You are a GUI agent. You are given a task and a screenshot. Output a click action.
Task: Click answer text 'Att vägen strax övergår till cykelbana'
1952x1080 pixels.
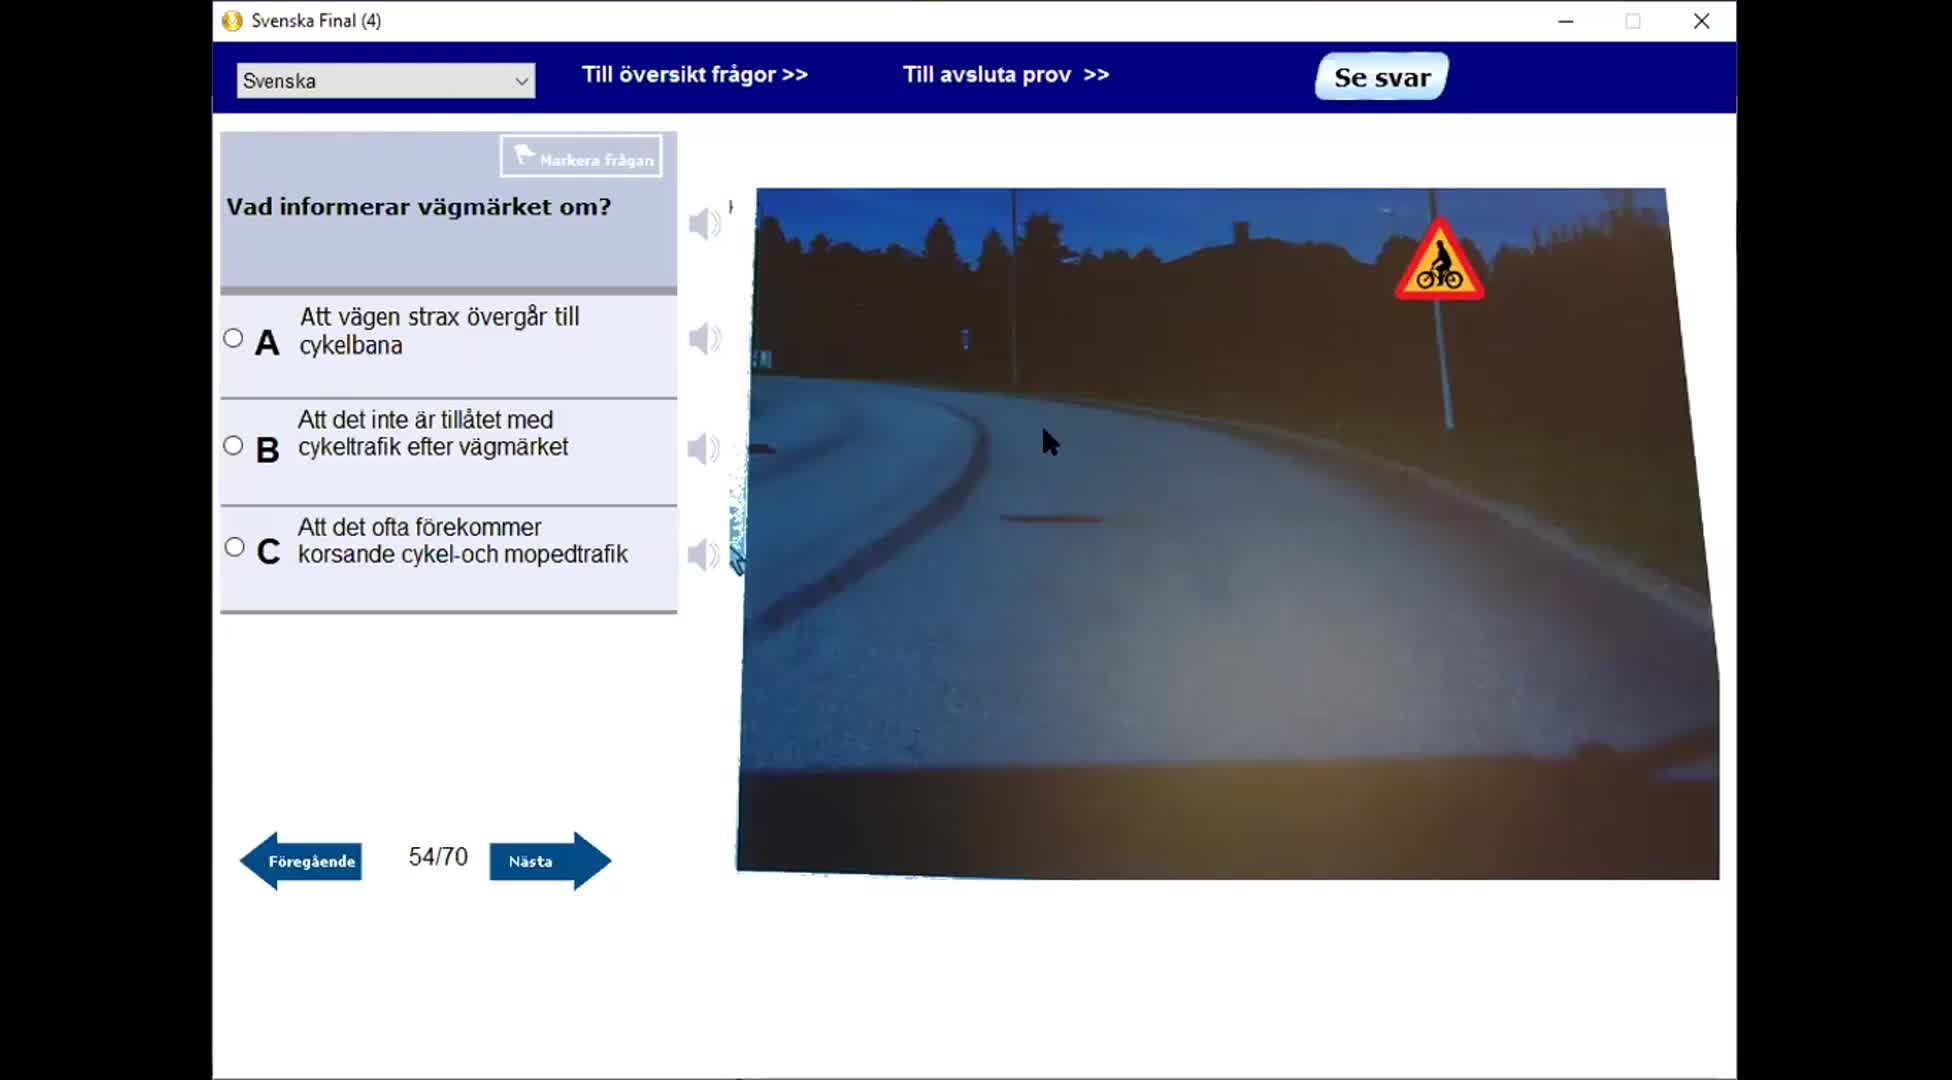click(439, 331)
